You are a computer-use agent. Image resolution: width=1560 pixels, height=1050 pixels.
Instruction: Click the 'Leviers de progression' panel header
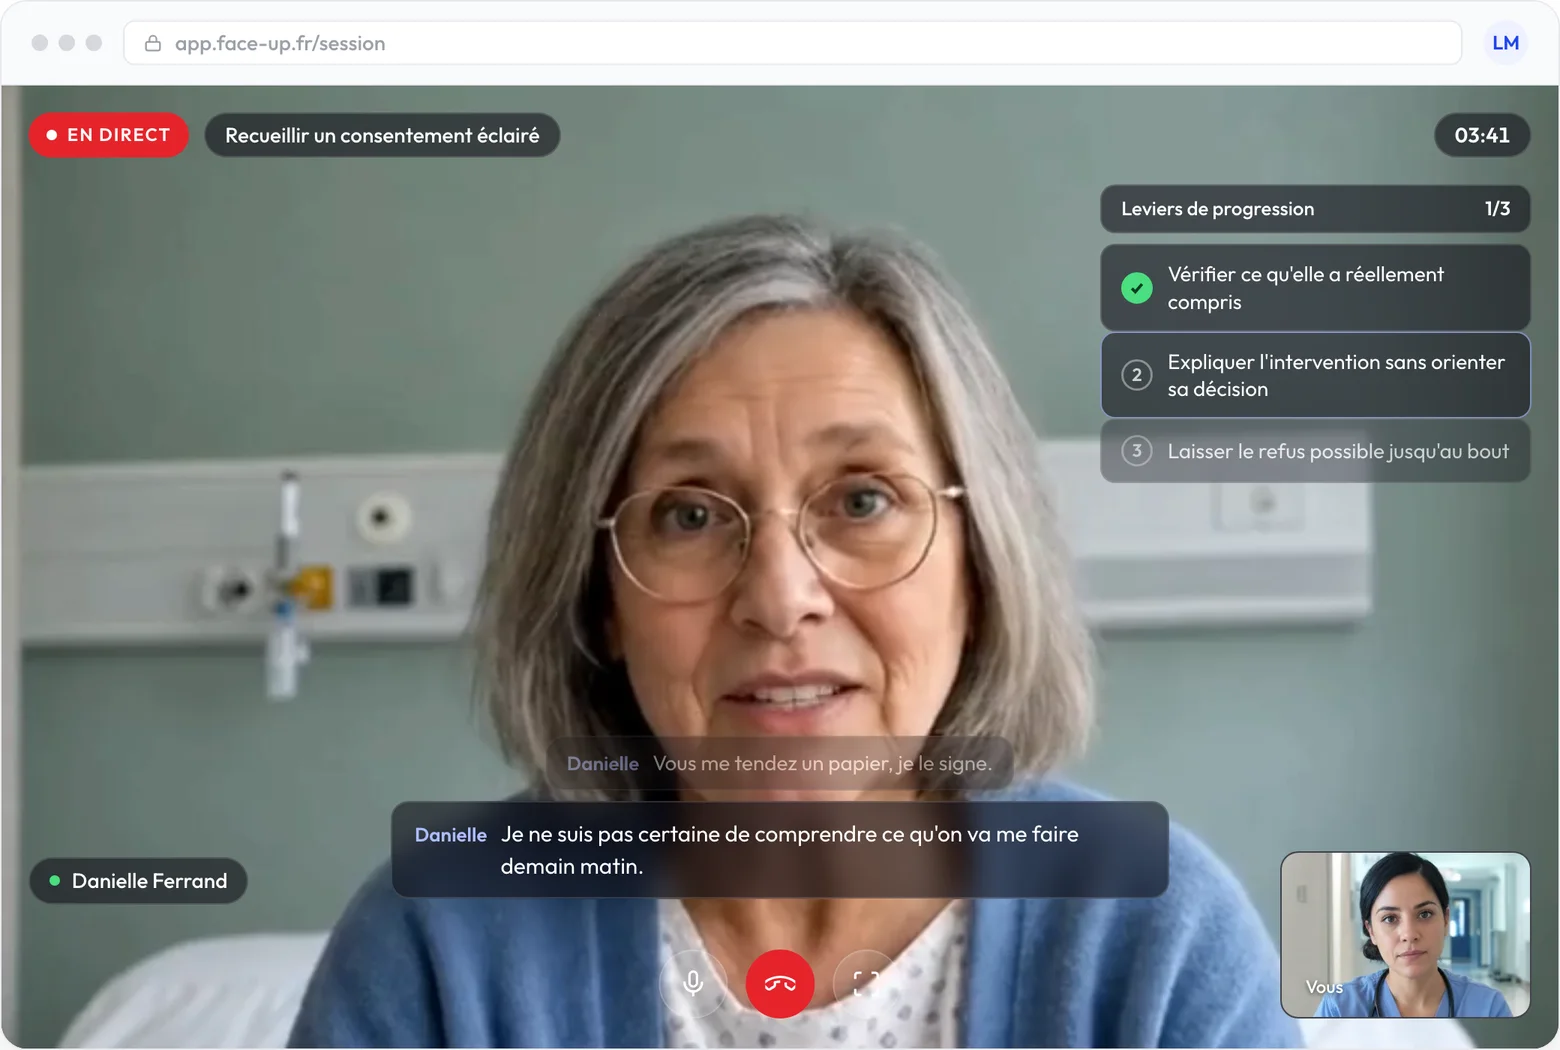[1315, 209]
